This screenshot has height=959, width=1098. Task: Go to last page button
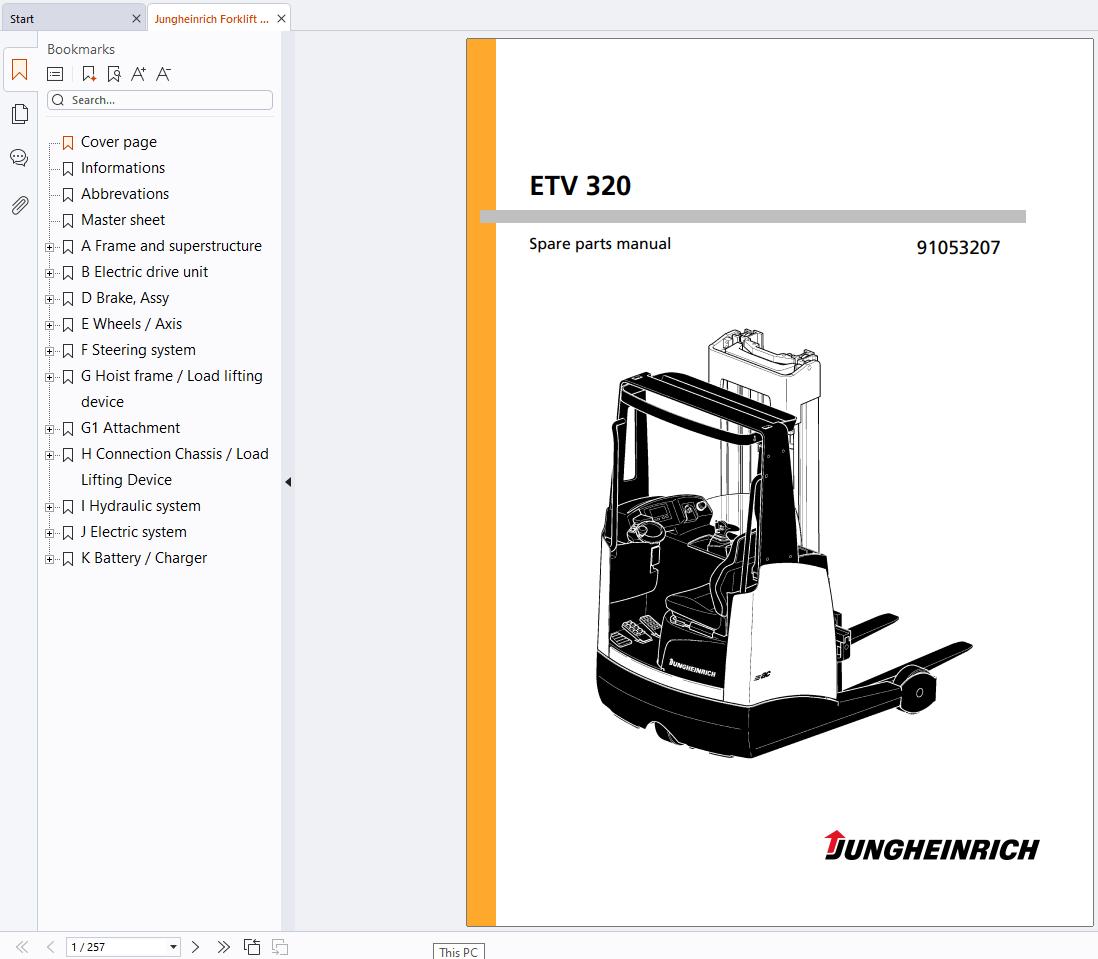(x=223, y=947)
